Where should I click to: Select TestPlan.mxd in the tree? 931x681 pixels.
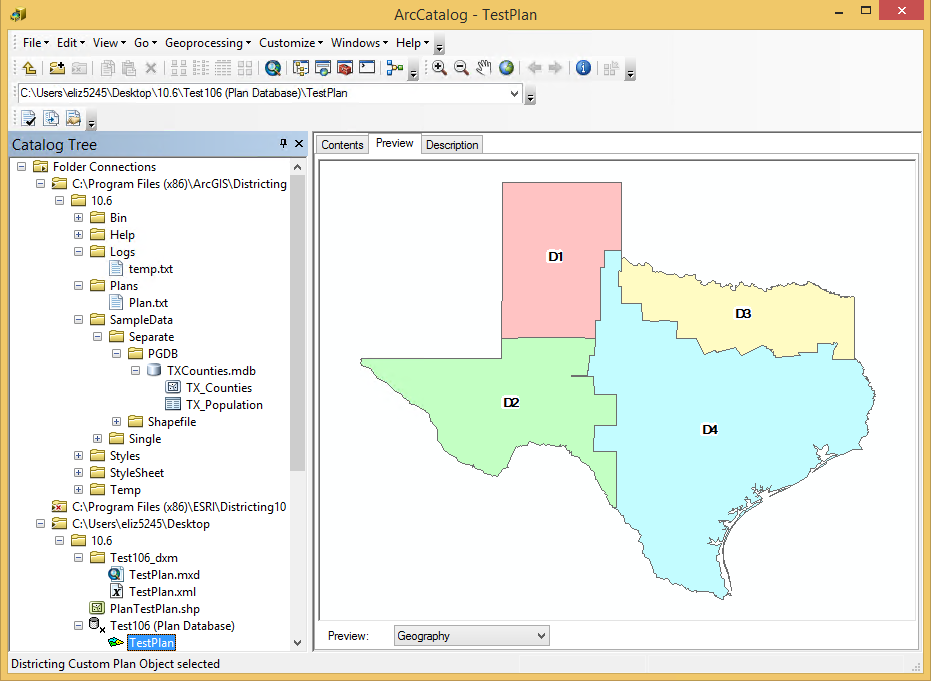(x=164, y=575)
